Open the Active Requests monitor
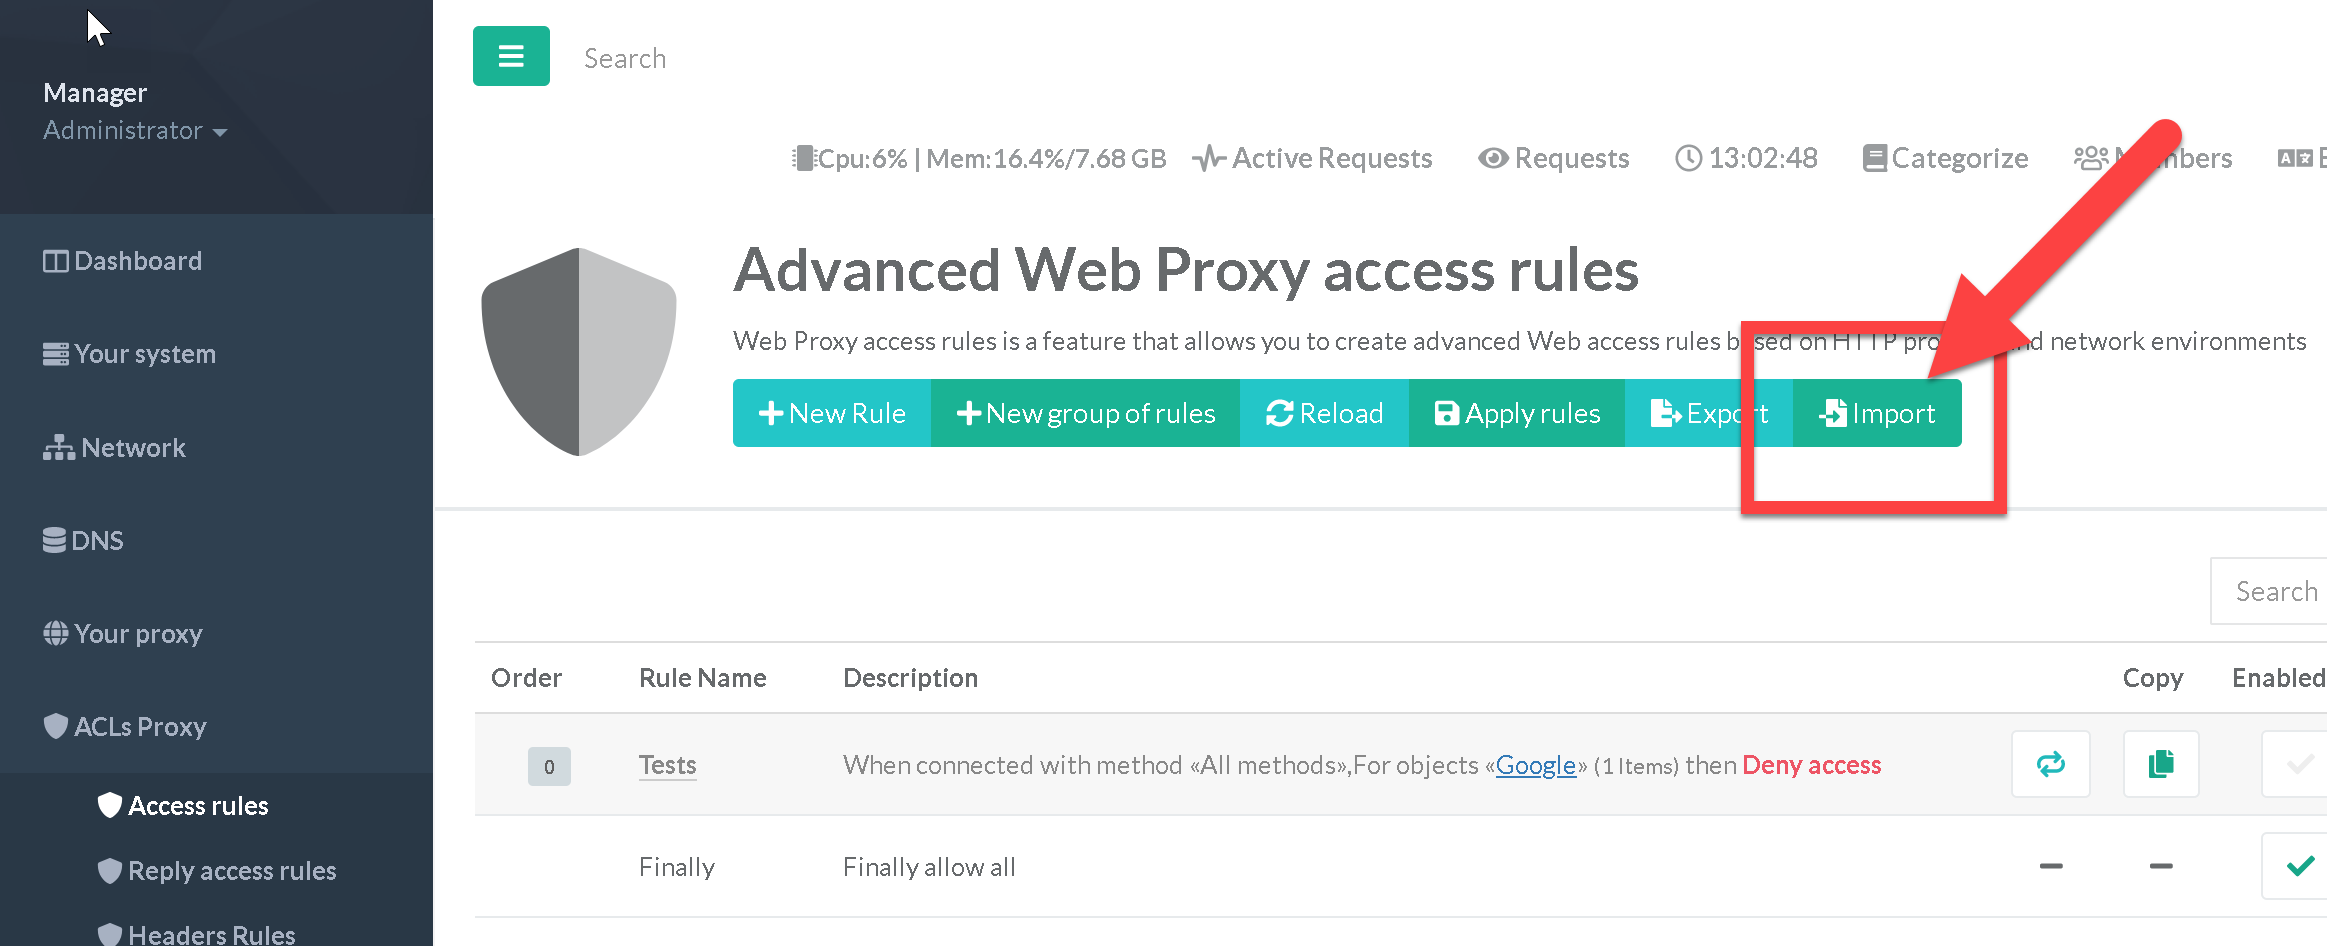The width and height of the screenshot is (2327, 946). pyautogui.click(x=1312, y=158)
